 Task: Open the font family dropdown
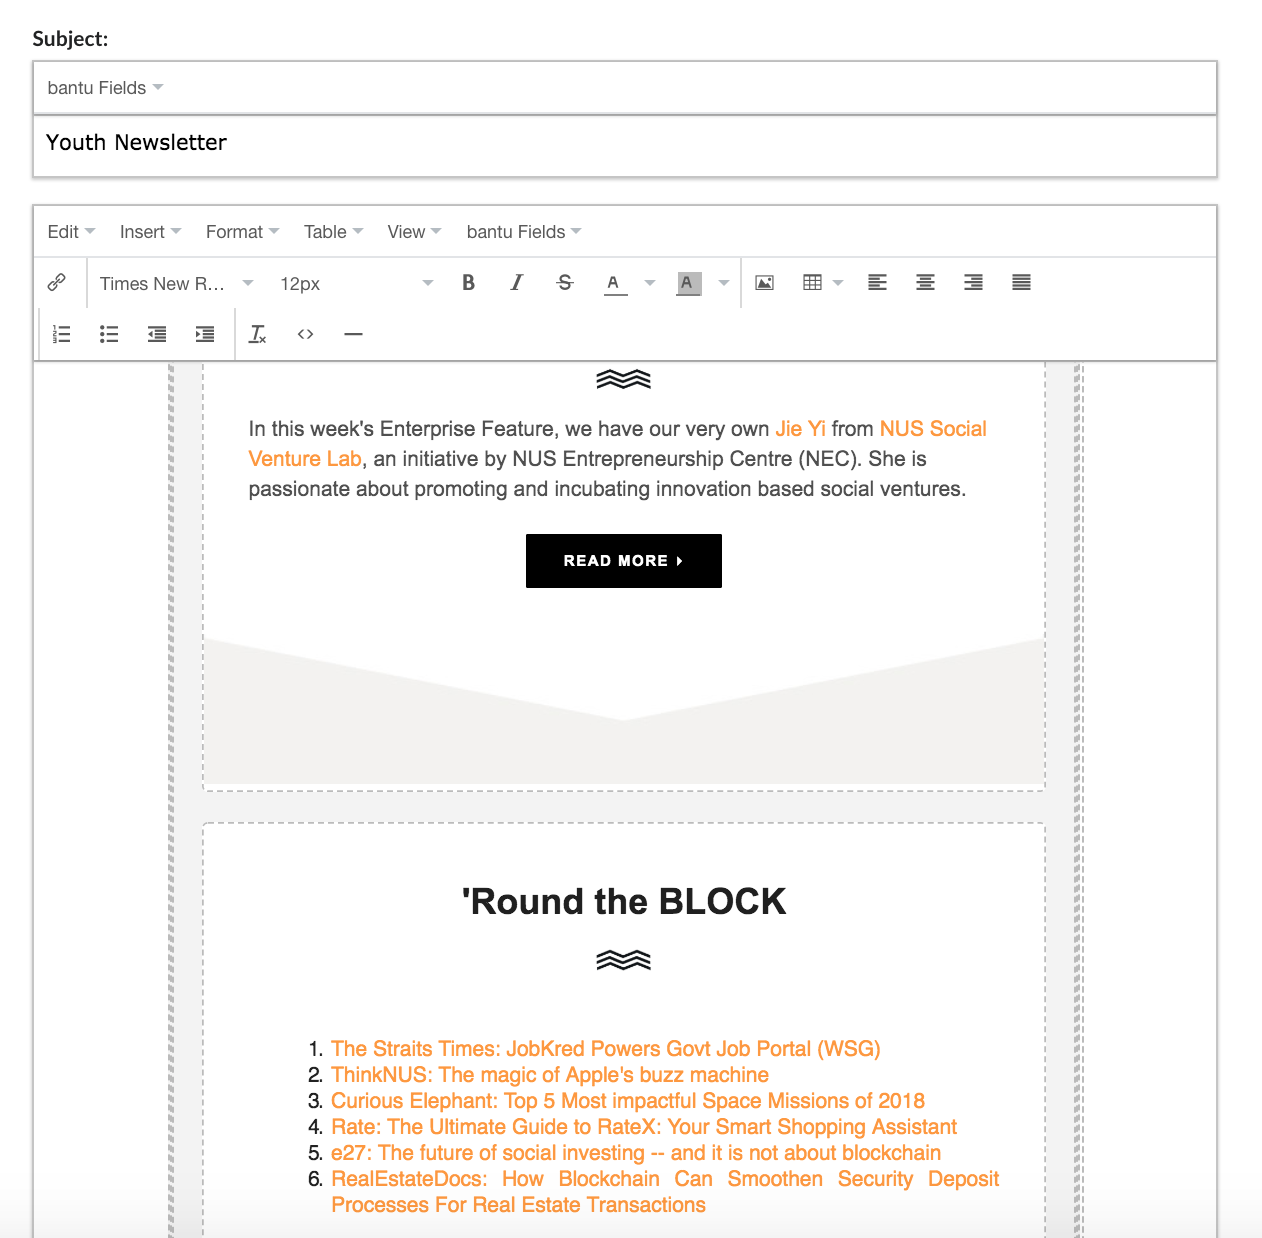pos(176,284)
